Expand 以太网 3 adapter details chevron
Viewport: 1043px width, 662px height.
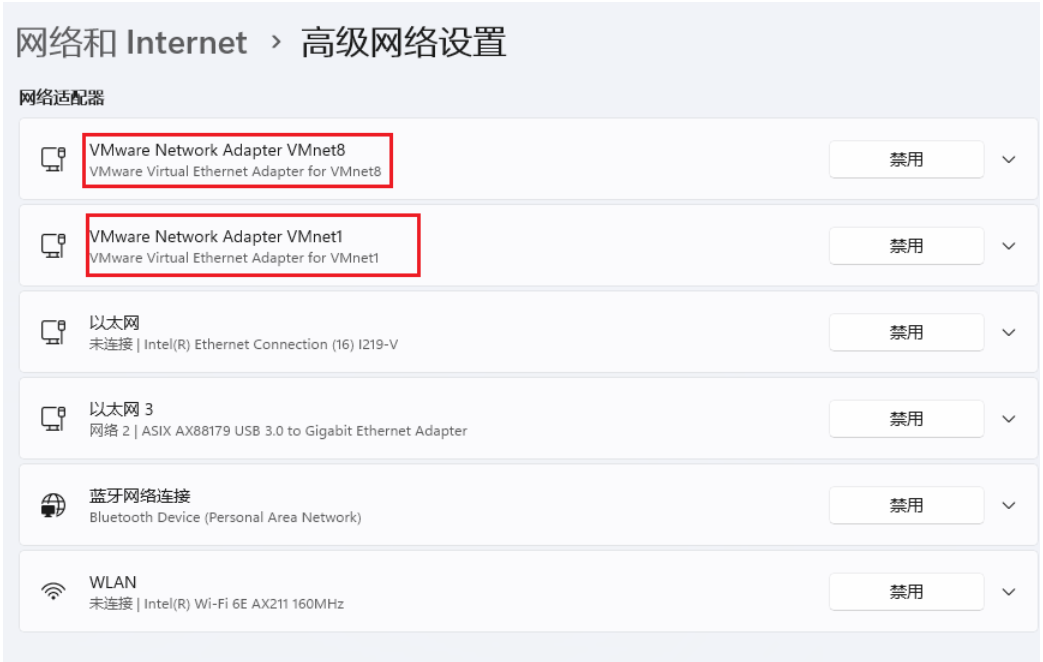[x=1008, y=419]
